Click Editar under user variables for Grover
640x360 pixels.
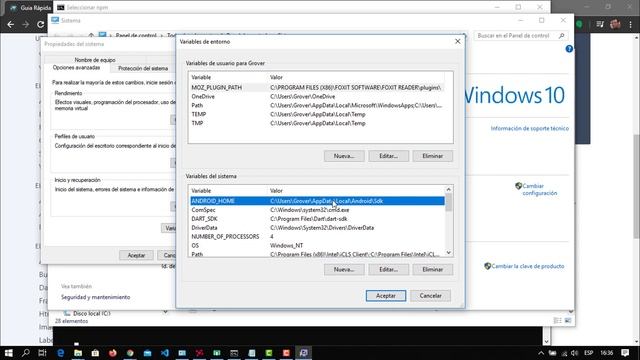(x=388, y=156)
